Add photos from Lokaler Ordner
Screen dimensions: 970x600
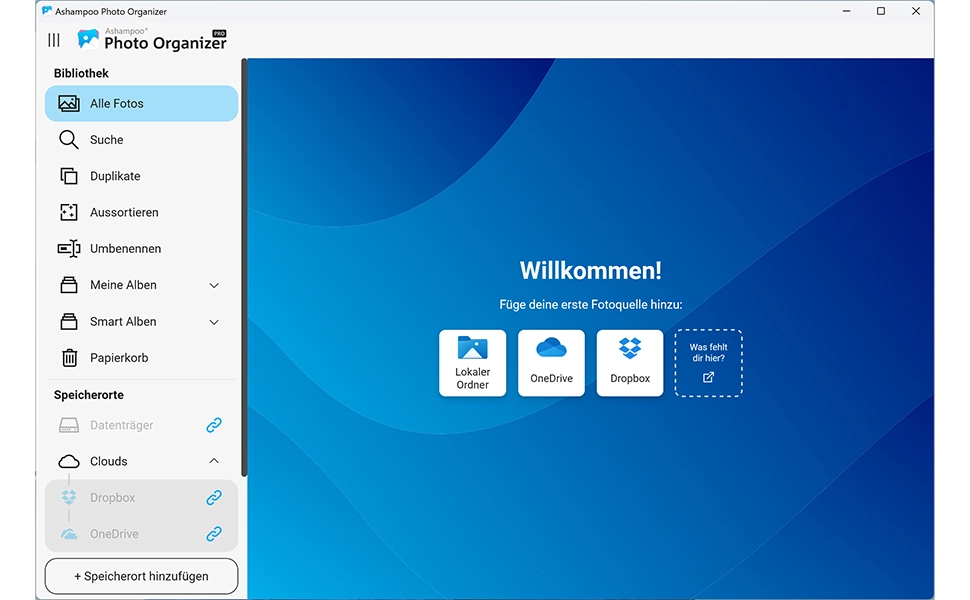click(x=472, y=362)
